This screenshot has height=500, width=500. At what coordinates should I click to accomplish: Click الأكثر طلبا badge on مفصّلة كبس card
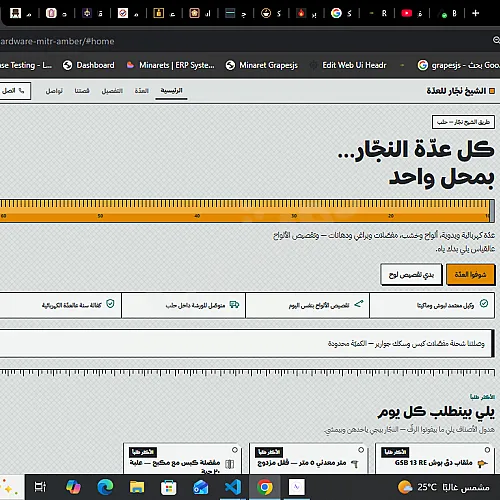coord(143,452)
